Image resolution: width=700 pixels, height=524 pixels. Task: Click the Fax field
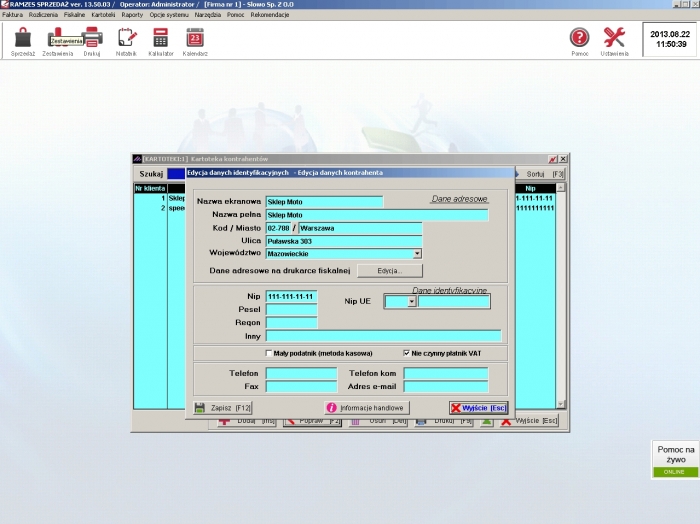pos(301,387)
